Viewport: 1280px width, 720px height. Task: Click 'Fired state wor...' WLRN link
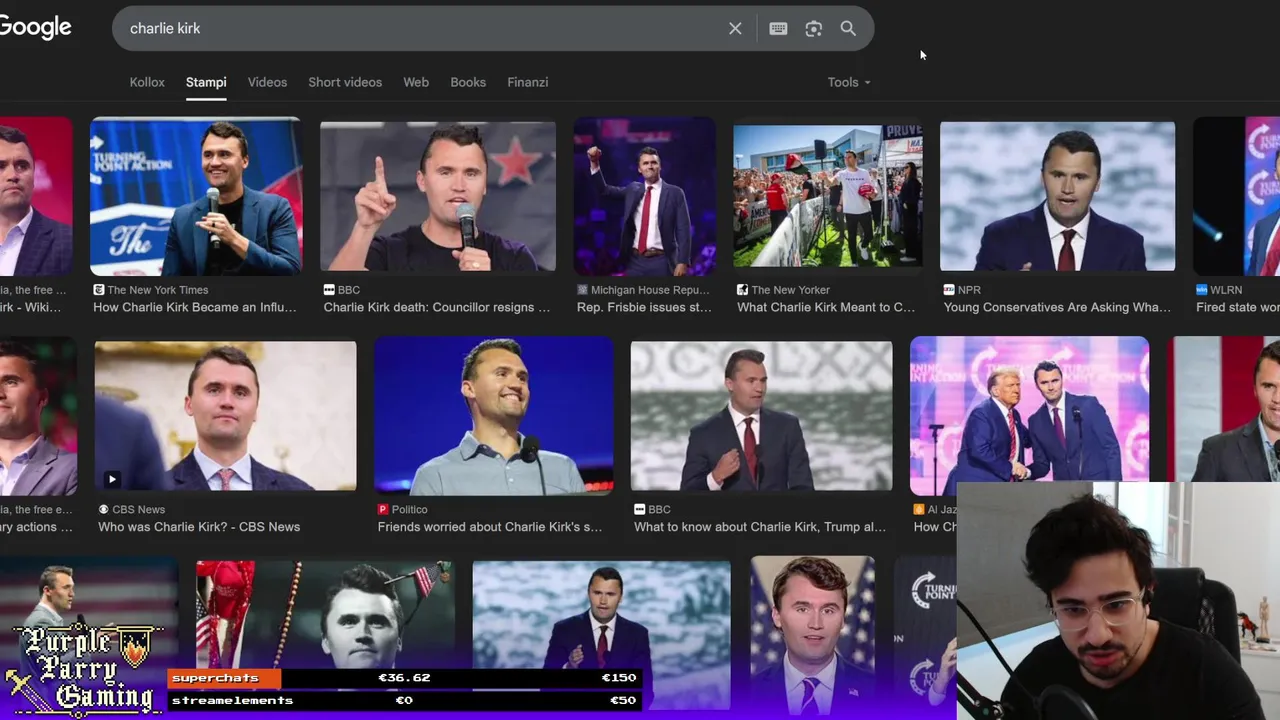click(x=1238, y=307)
